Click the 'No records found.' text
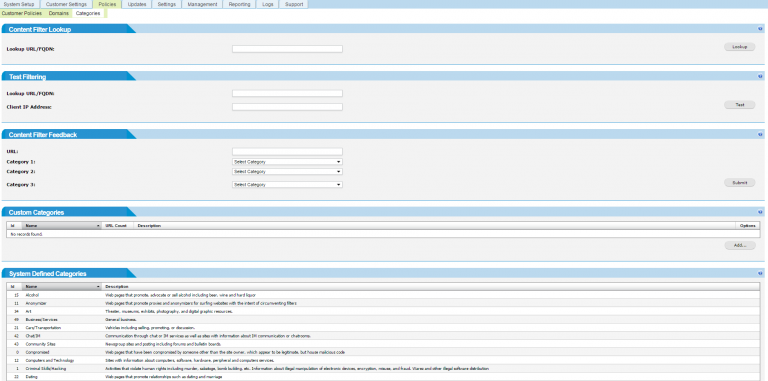Screen dimensions: 768x381 point(26,235)
